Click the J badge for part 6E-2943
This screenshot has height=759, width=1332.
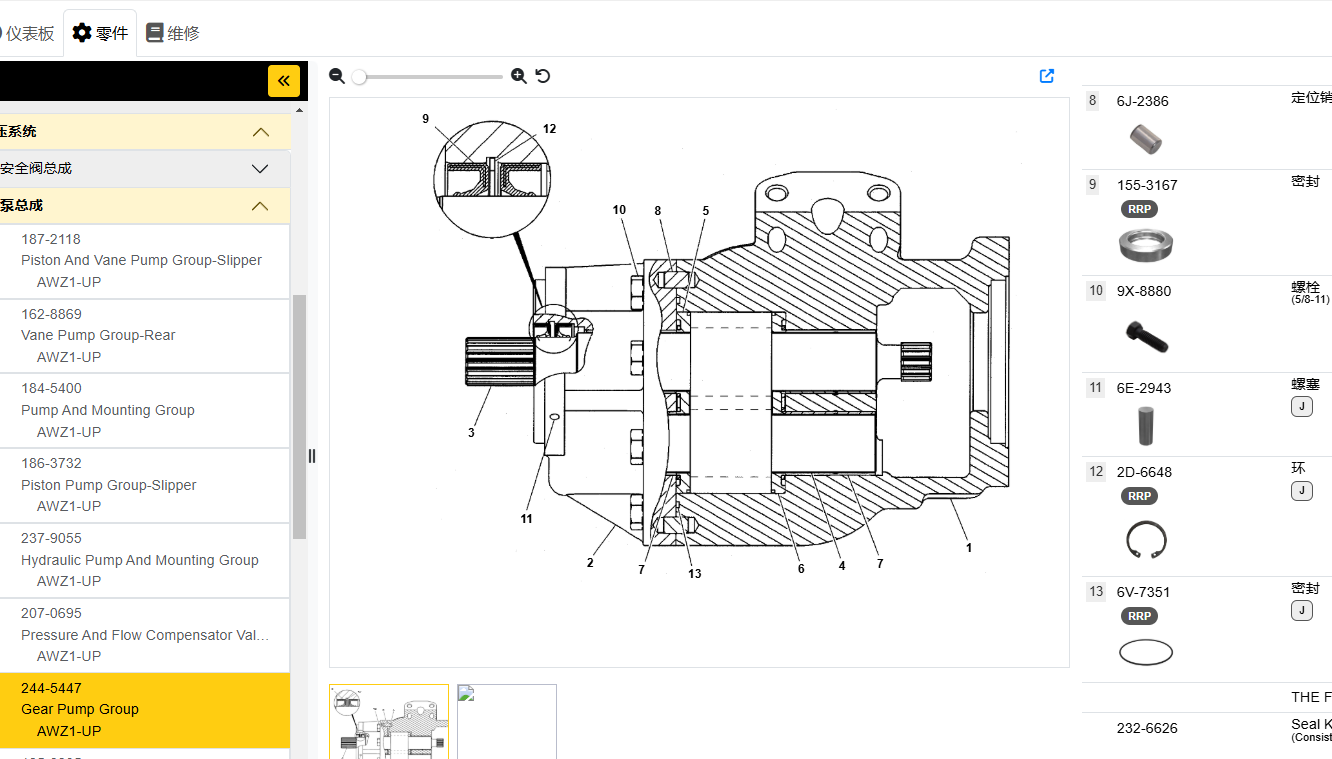coord(1301,406)
